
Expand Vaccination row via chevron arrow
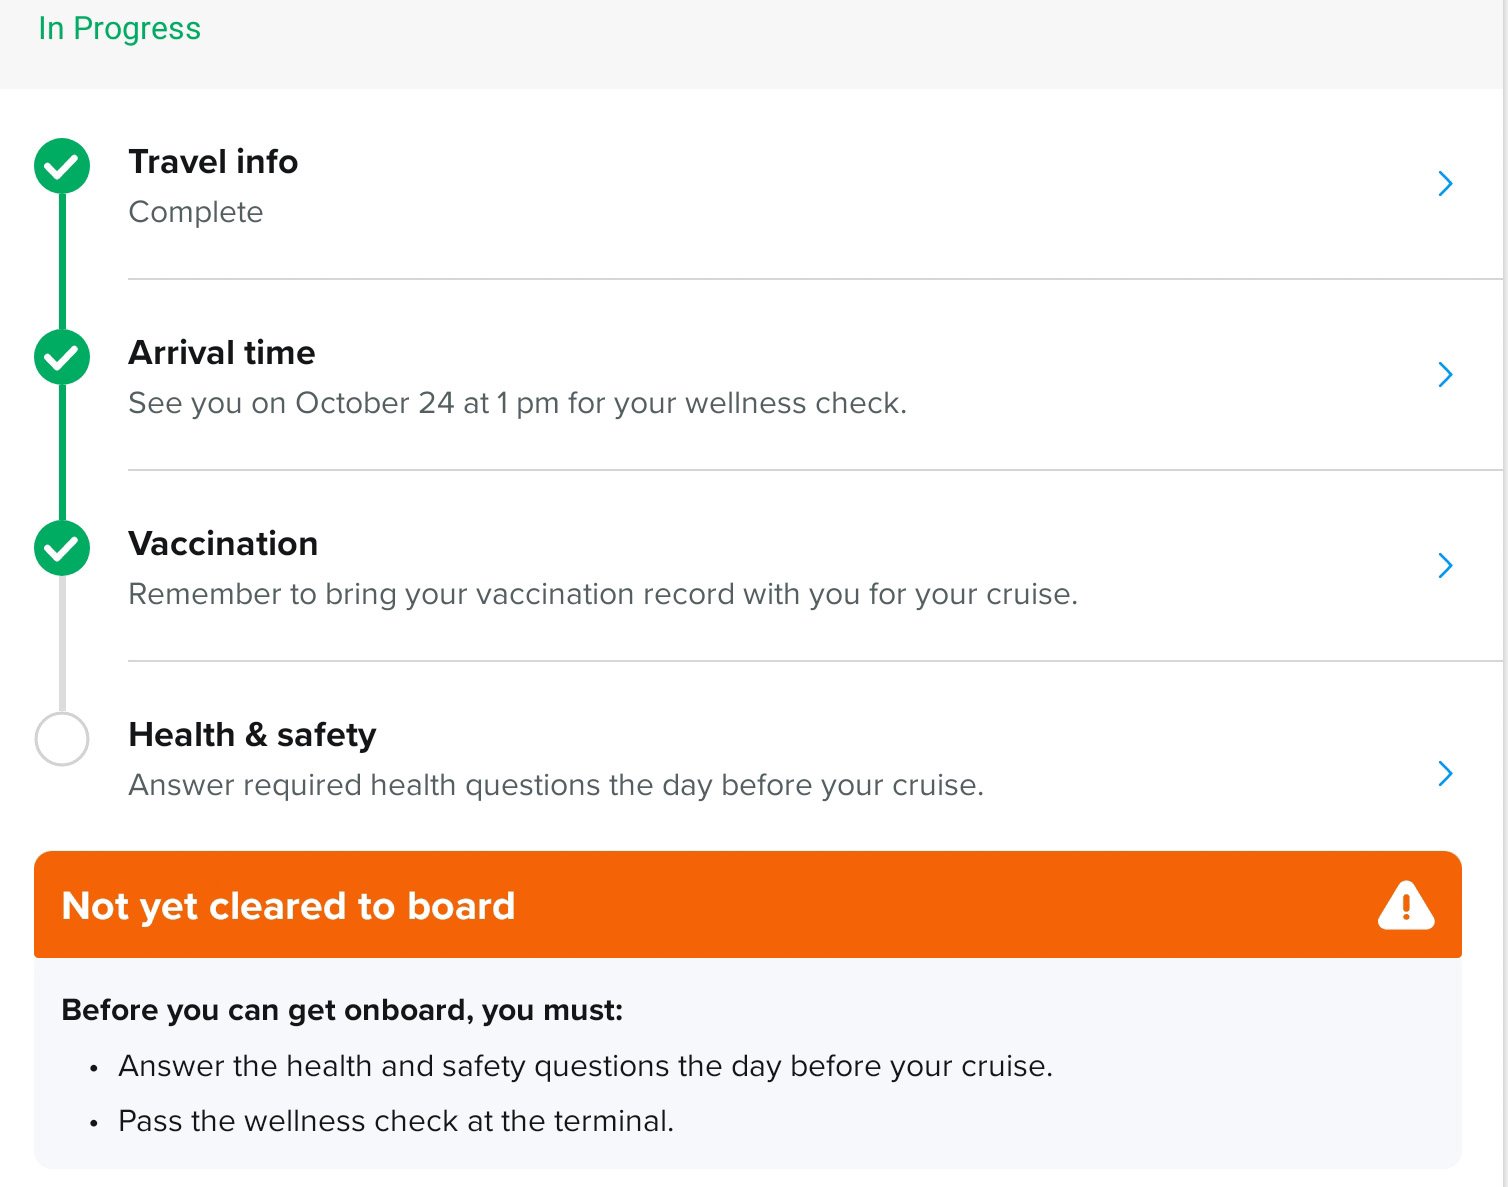point(1445,565)
